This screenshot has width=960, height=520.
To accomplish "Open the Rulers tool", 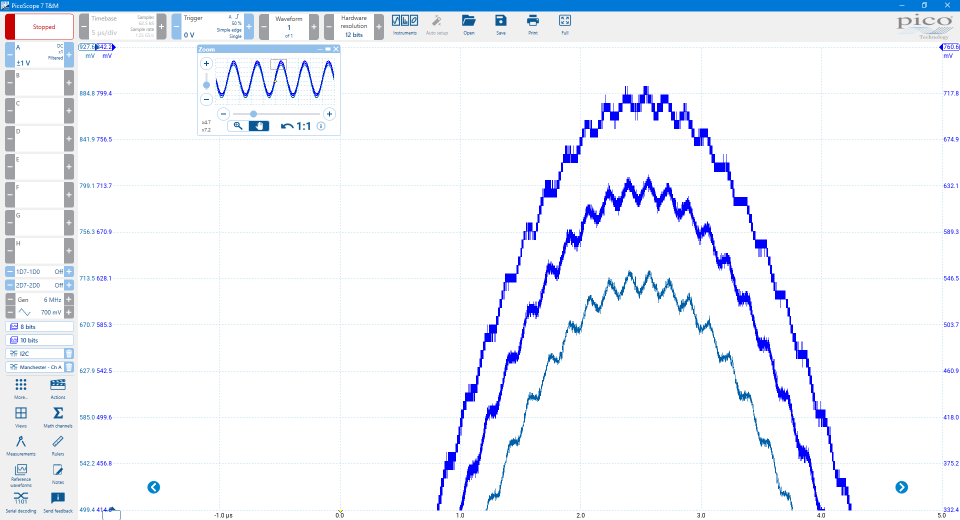I will [58, 445].
